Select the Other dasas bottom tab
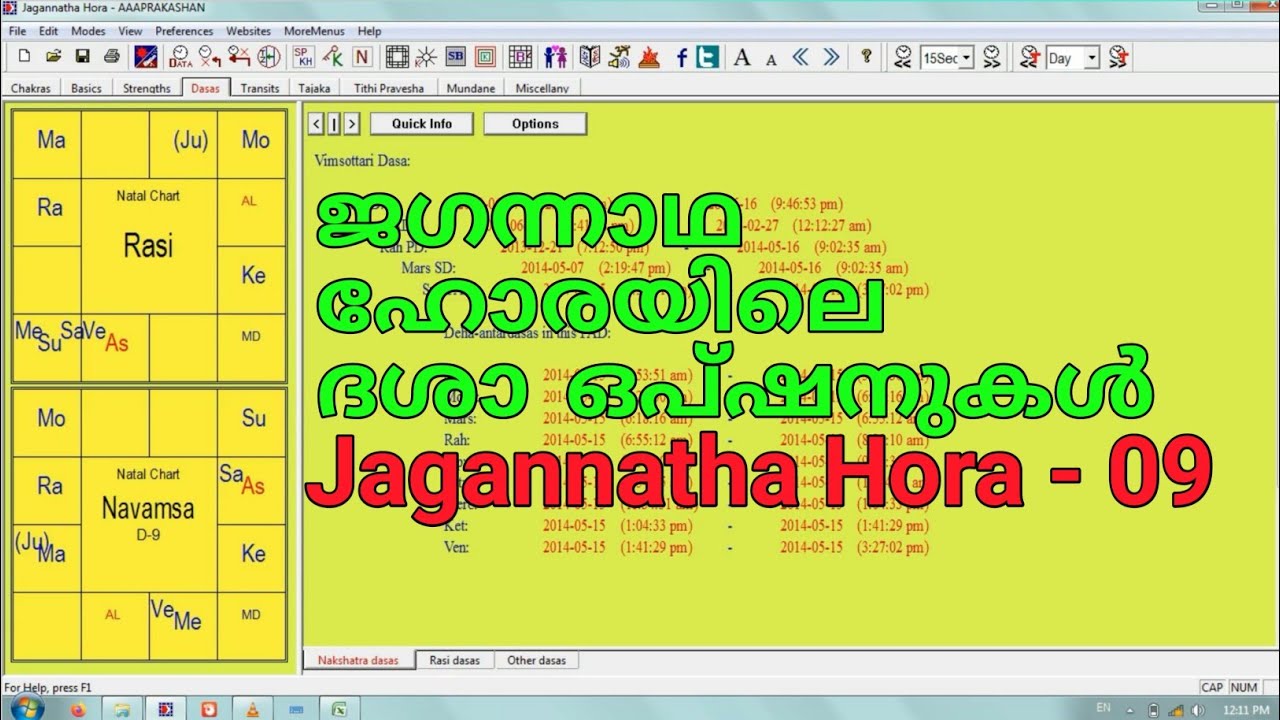The height and width of the screenshot is (720, 1280). [x=537, y=660]
